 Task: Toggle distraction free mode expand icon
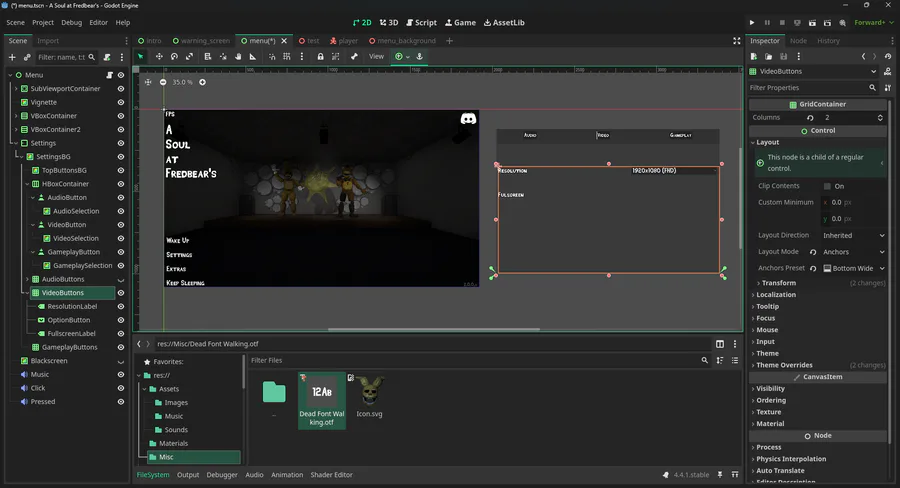point(736,41)
